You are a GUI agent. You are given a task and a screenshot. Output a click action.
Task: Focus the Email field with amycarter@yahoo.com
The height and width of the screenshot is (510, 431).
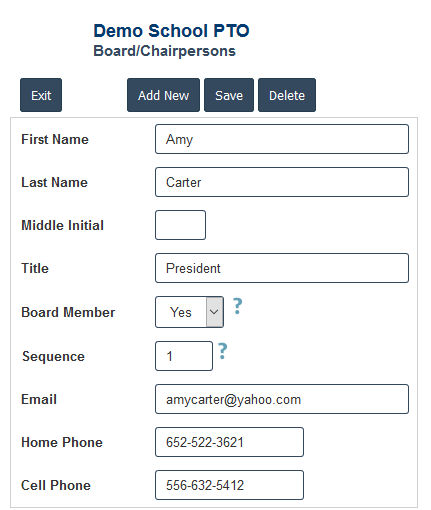click(282, 399)
